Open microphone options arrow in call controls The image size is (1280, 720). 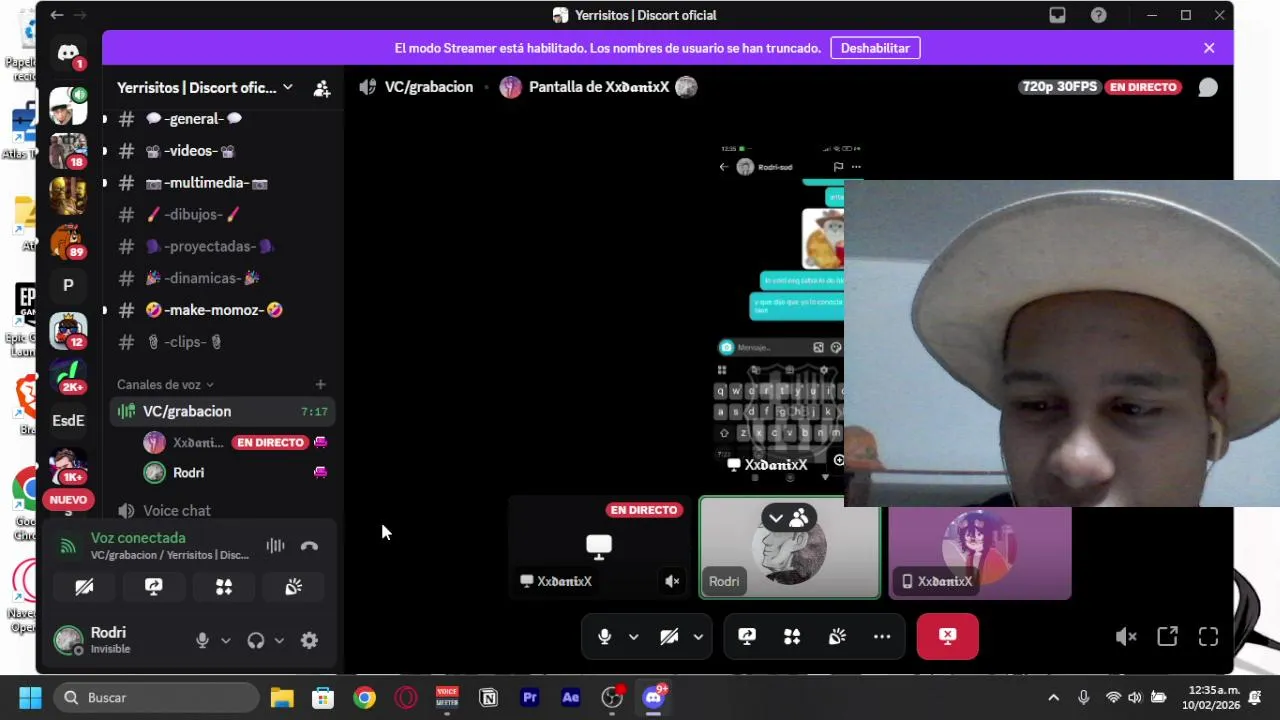(x=633, y=636)
